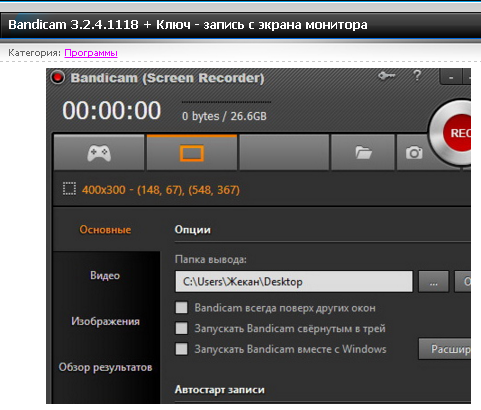Open the Видео settings tab
481x410 pixels.
[105, 275]
